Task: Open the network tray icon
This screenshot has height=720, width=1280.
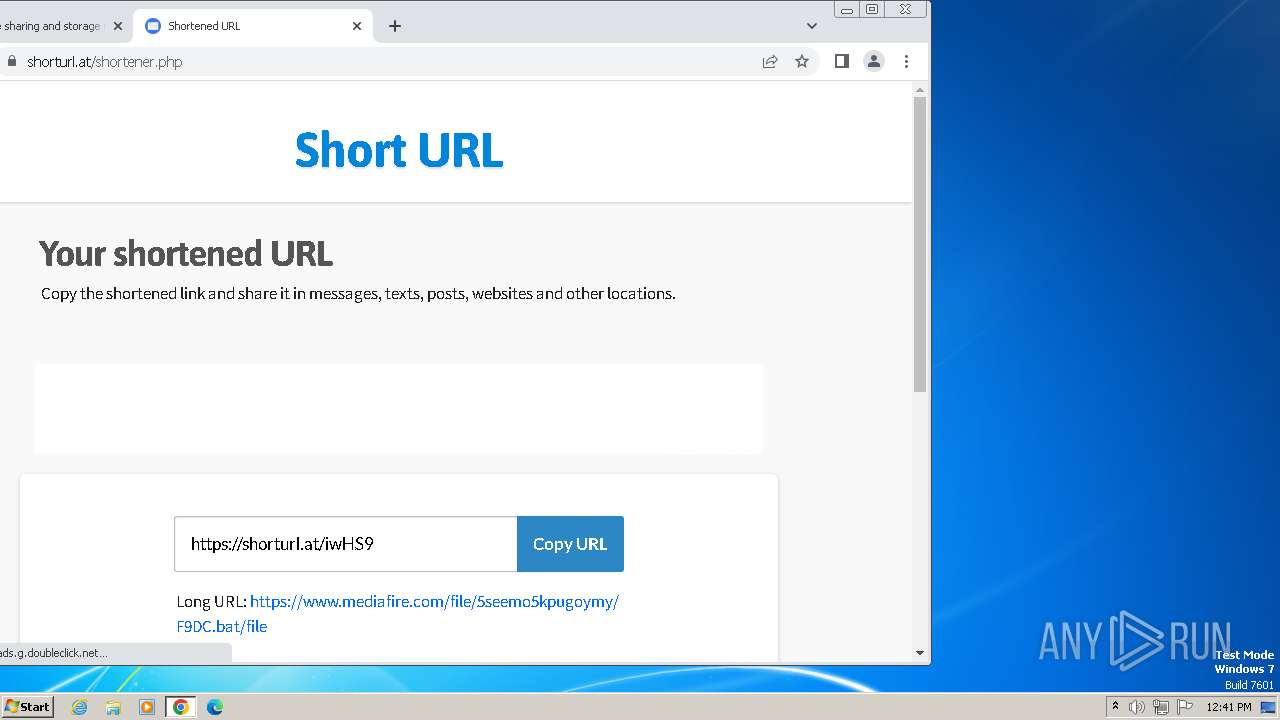Action: (1161, 707)
